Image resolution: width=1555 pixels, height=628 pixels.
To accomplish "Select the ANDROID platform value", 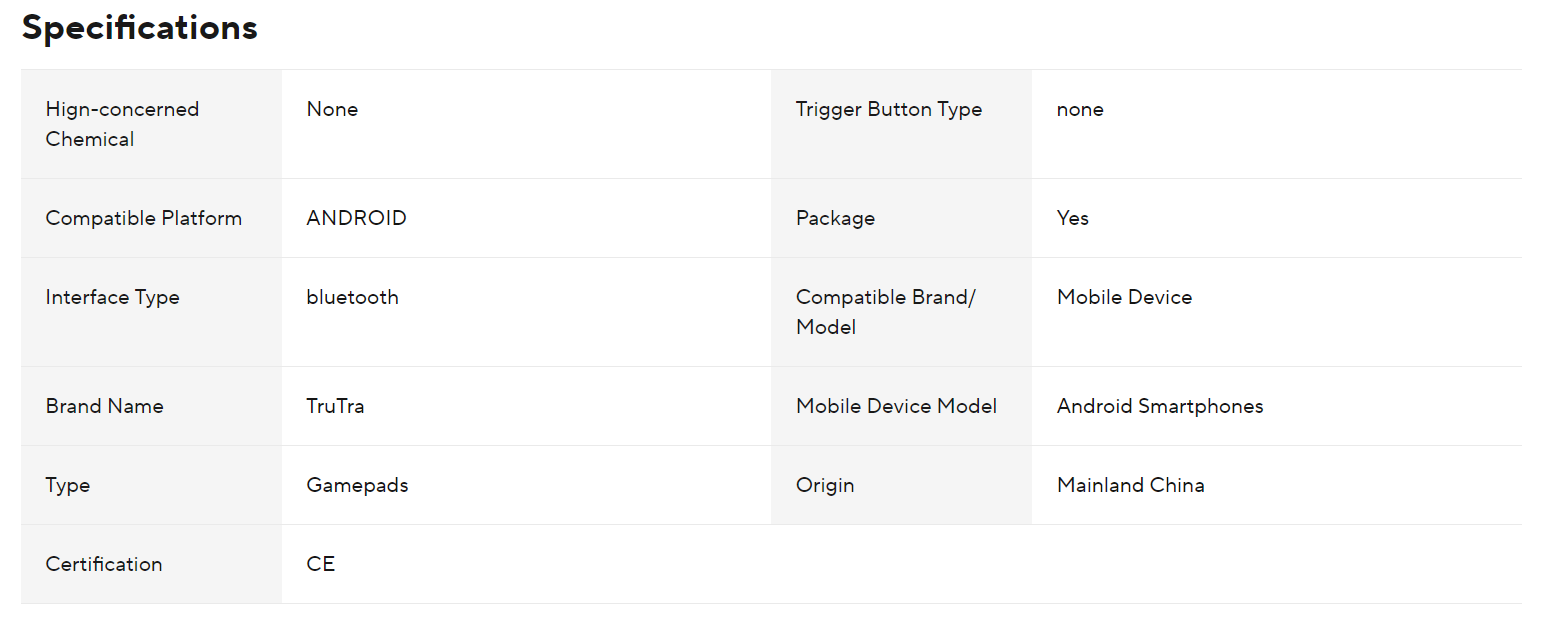I will [x=356, y=218].
